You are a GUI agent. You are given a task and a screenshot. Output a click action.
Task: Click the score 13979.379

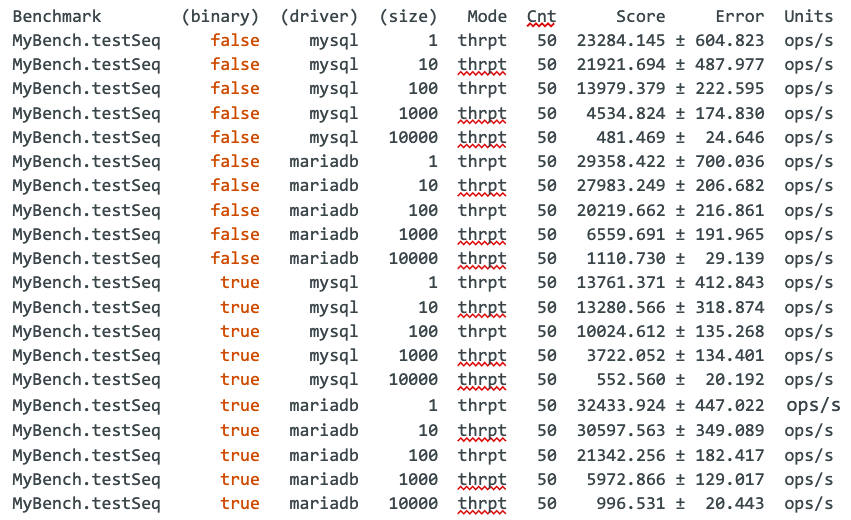(621, 88)
